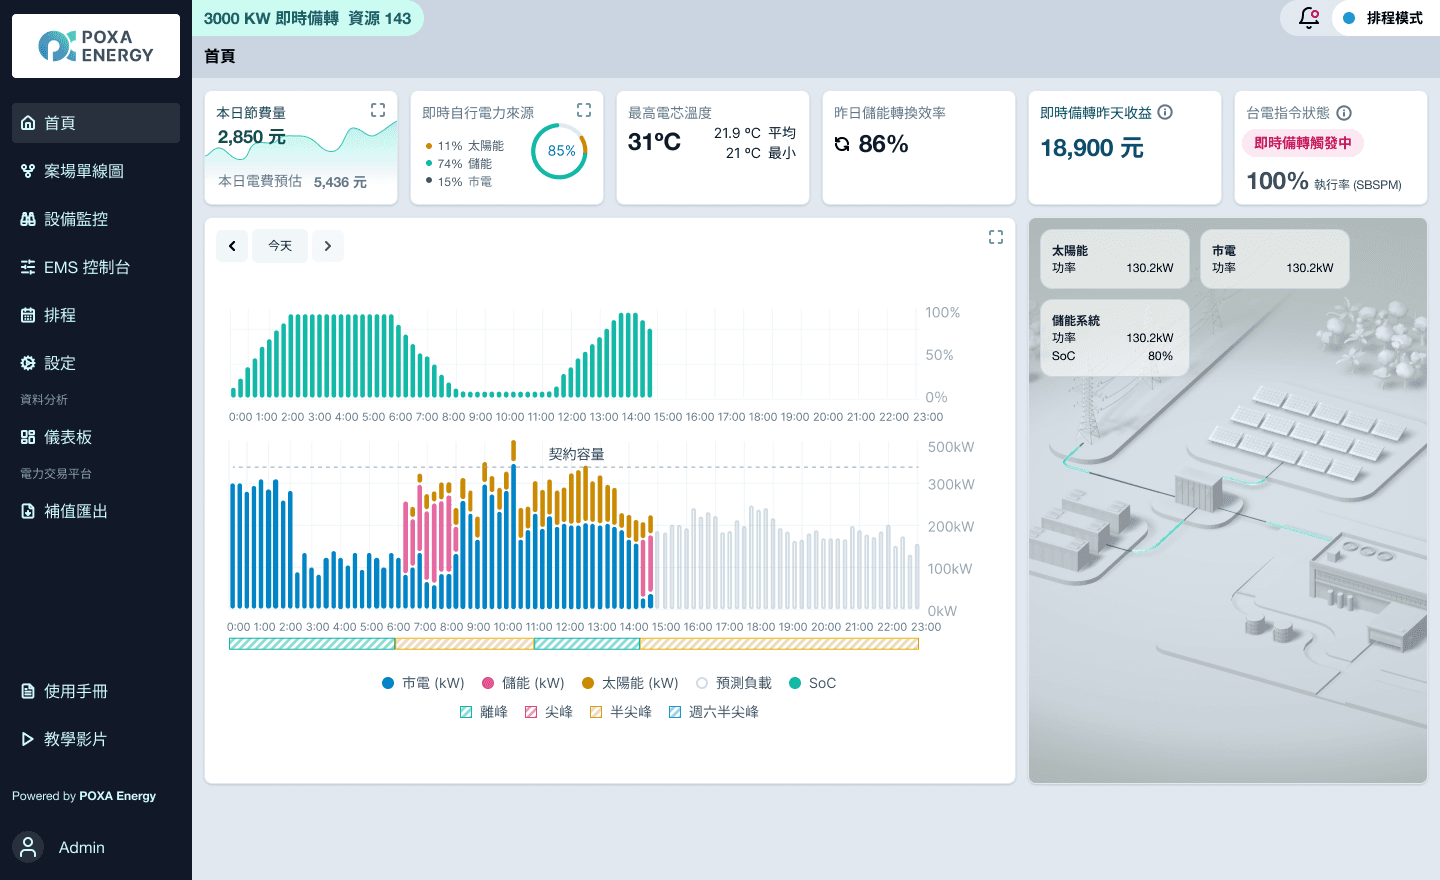This screenshot has height=880, width=1440.
Task: Open the notification bell with unread dot
Action: (1307, 18)
